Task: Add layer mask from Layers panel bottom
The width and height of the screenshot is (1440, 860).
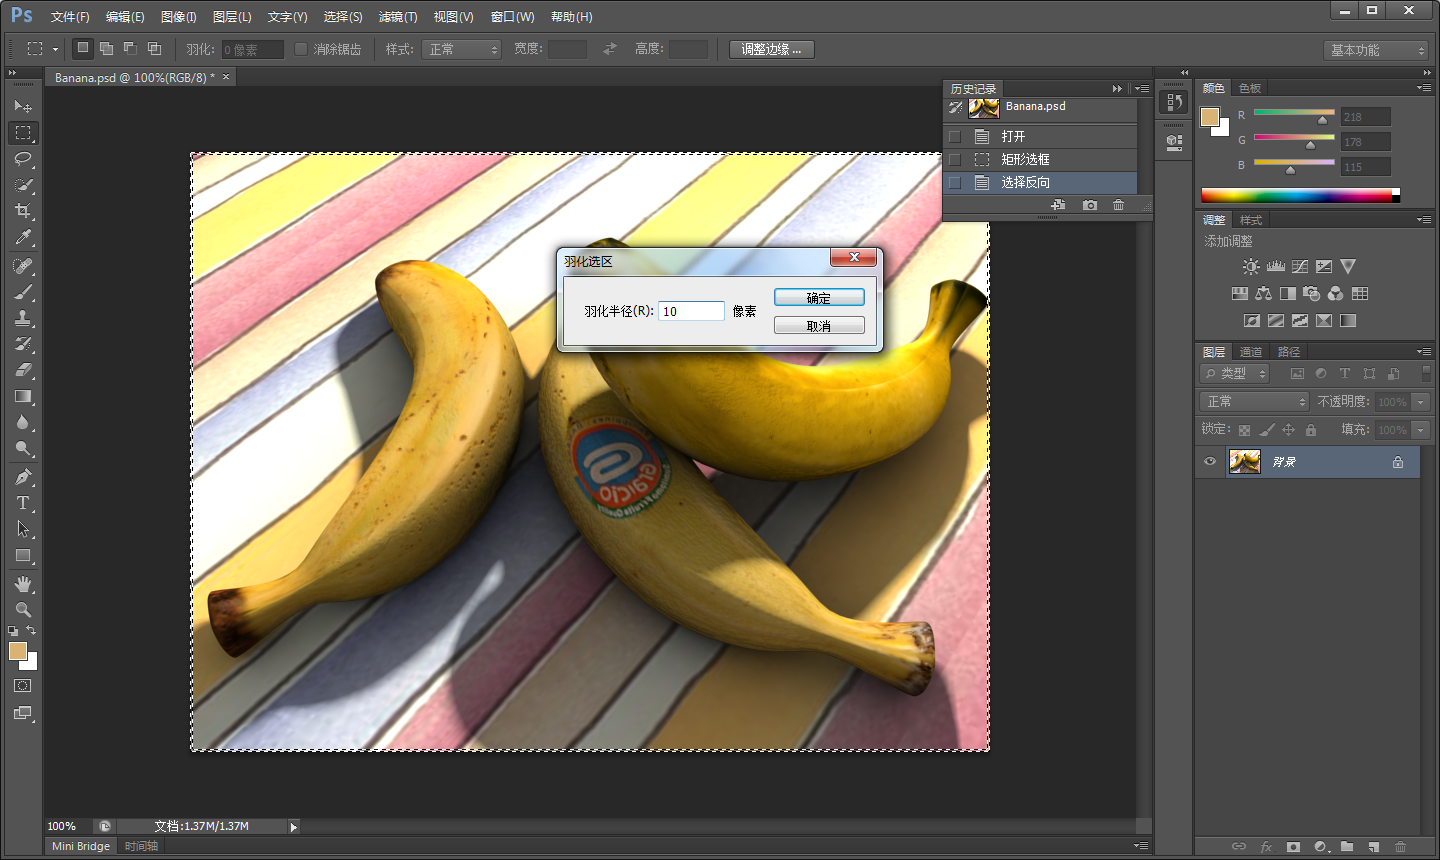Action: [1293, 847]
